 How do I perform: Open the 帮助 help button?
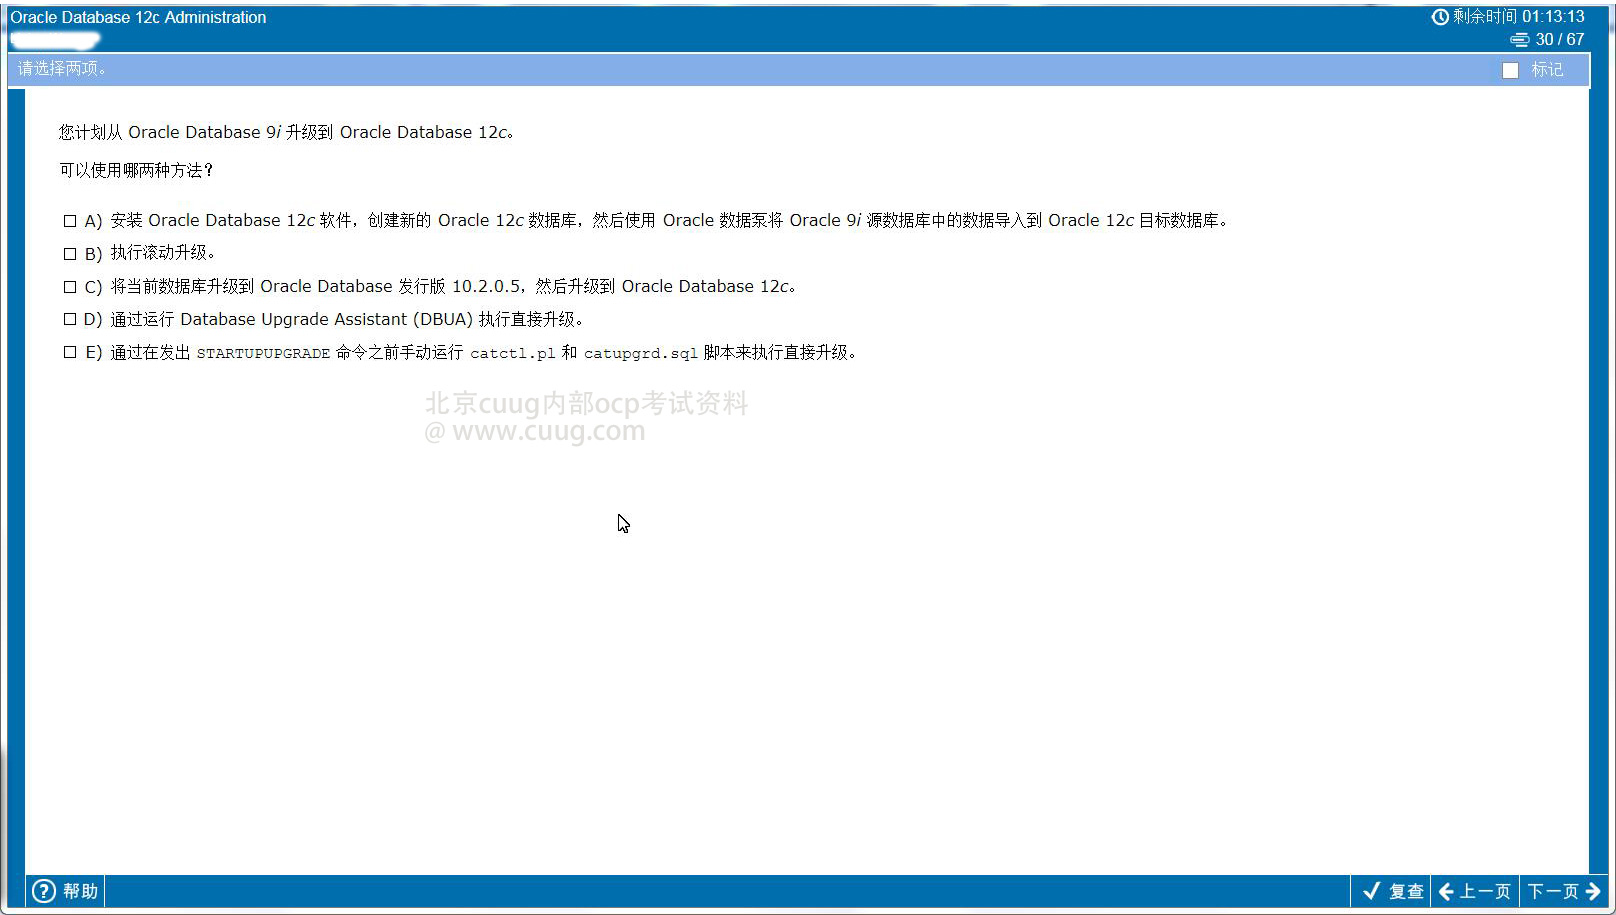click(x=65, y=891)
